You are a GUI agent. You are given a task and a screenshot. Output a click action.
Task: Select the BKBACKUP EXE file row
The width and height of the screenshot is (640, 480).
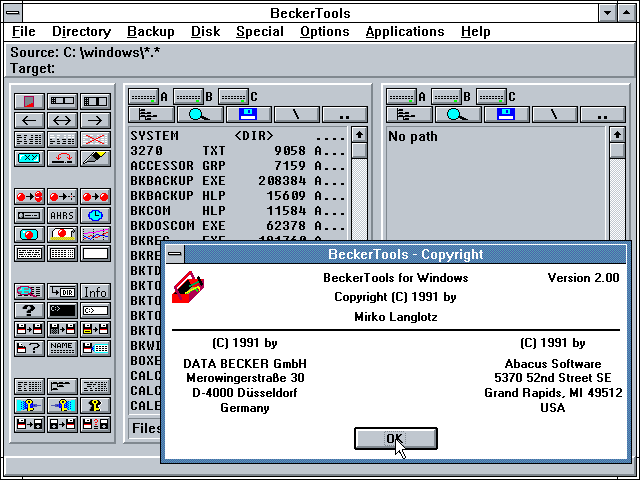[238, 181]
